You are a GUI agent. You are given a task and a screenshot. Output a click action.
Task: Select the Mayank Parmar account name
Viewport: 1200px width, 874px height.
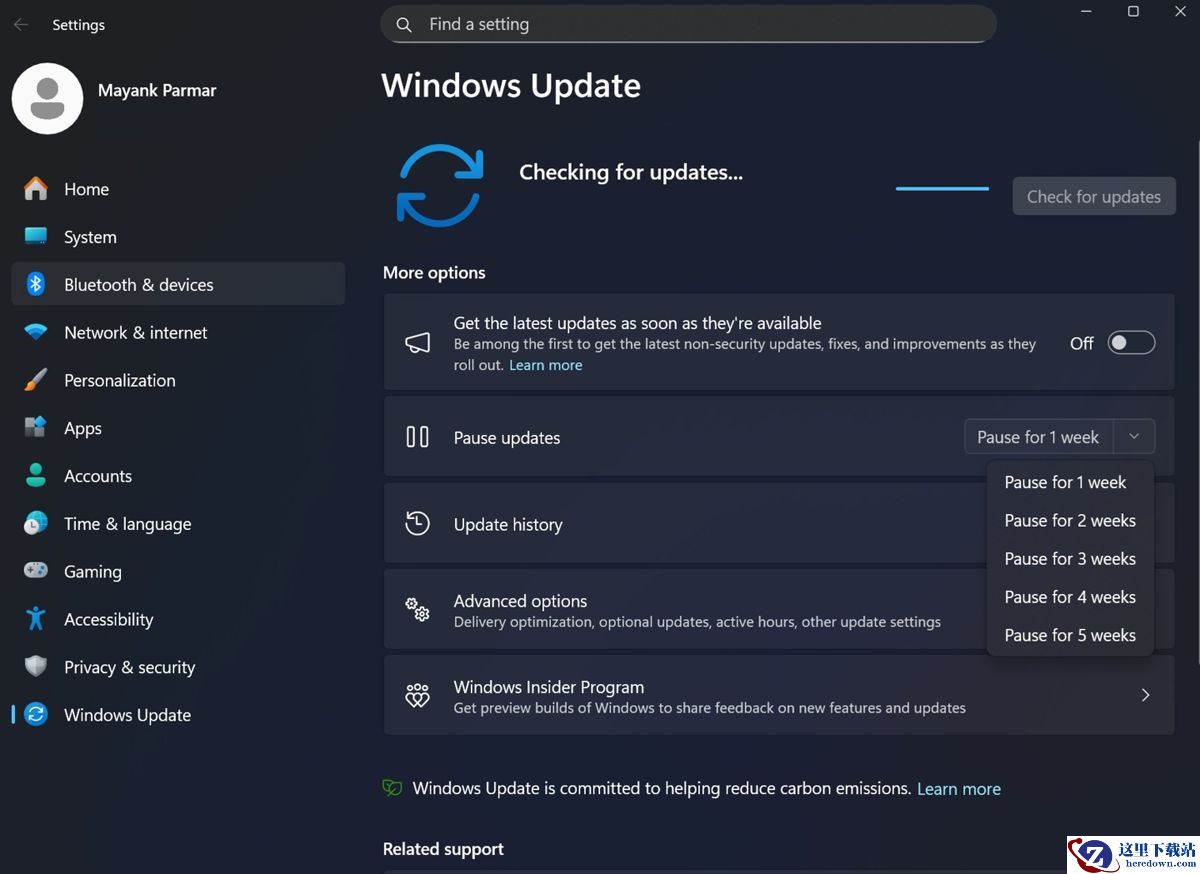(157, 90)
